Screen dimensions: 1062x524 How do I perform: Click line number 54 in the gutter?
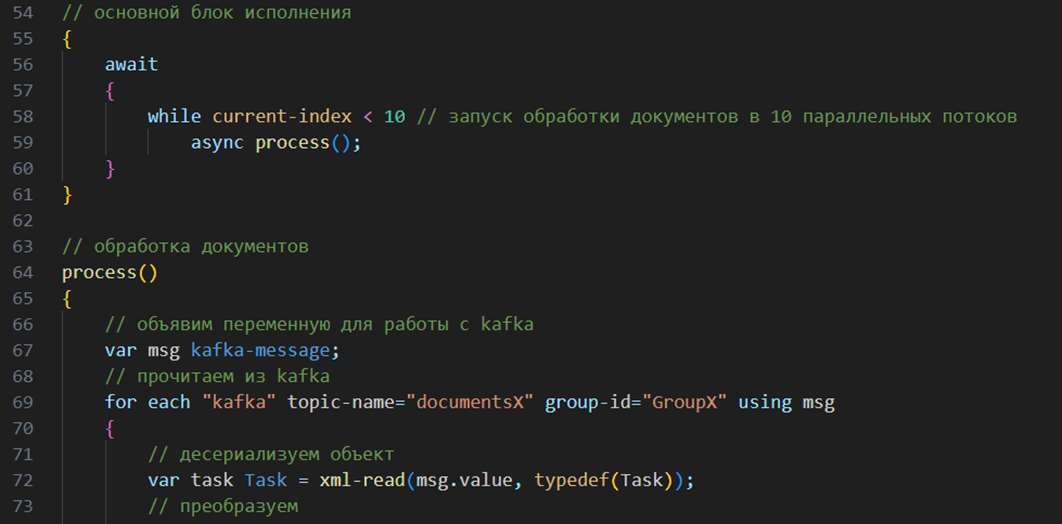(22, 13)
